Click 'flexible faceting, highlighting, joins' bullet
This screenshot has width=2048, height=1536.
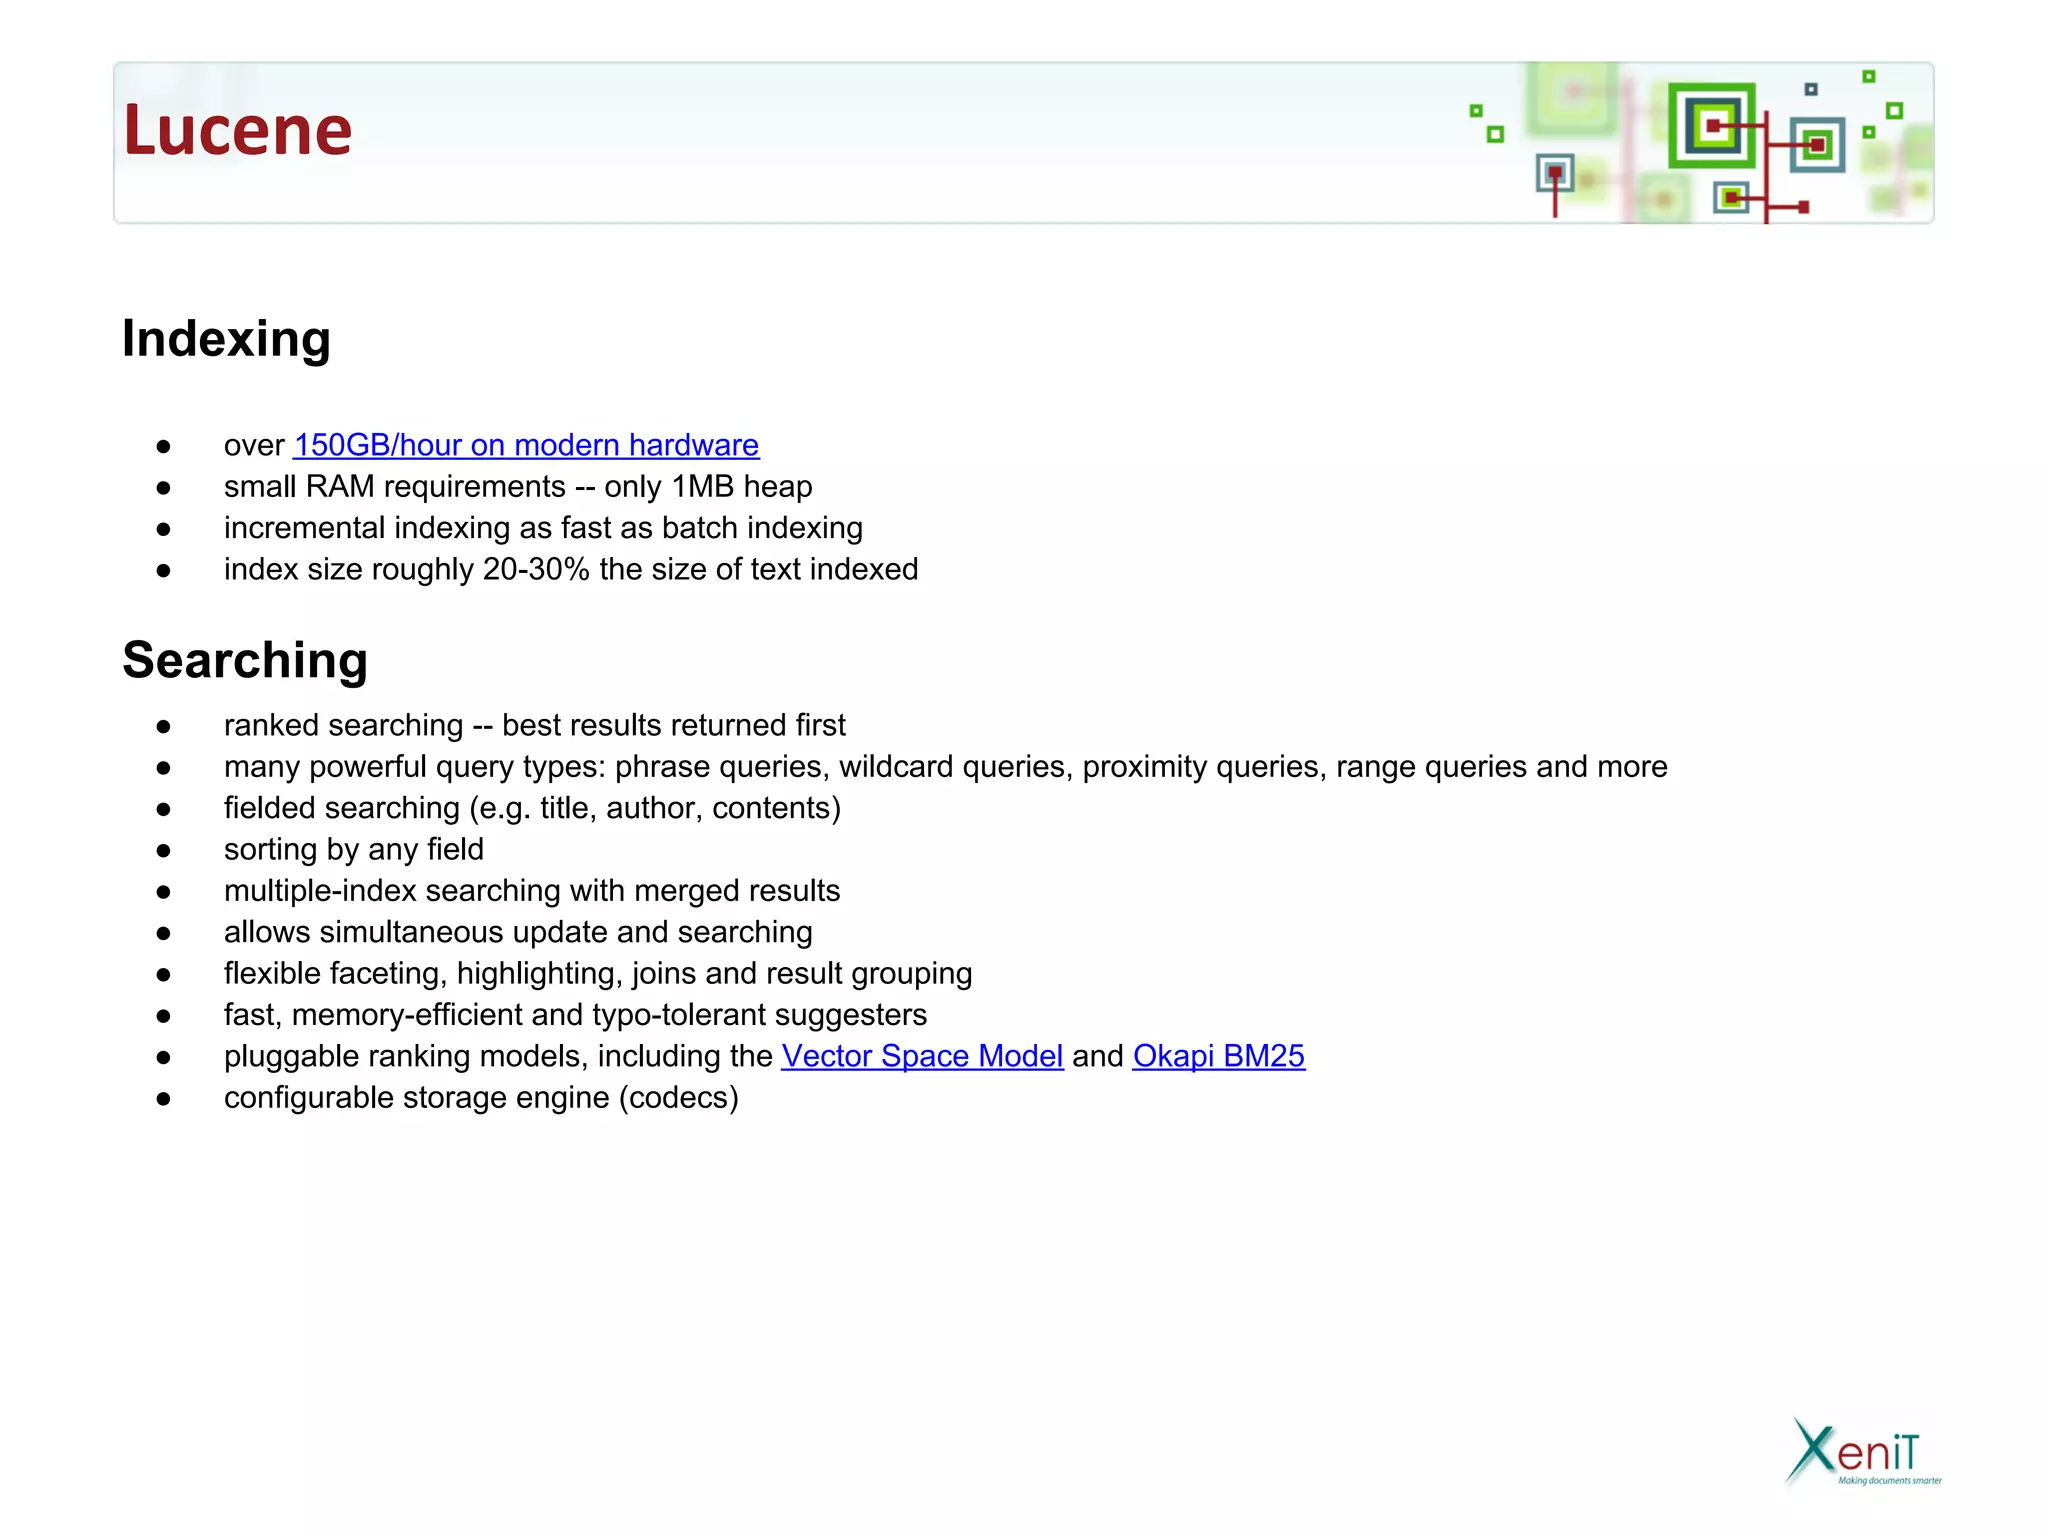pyautogui.click(x=598, y=974)
